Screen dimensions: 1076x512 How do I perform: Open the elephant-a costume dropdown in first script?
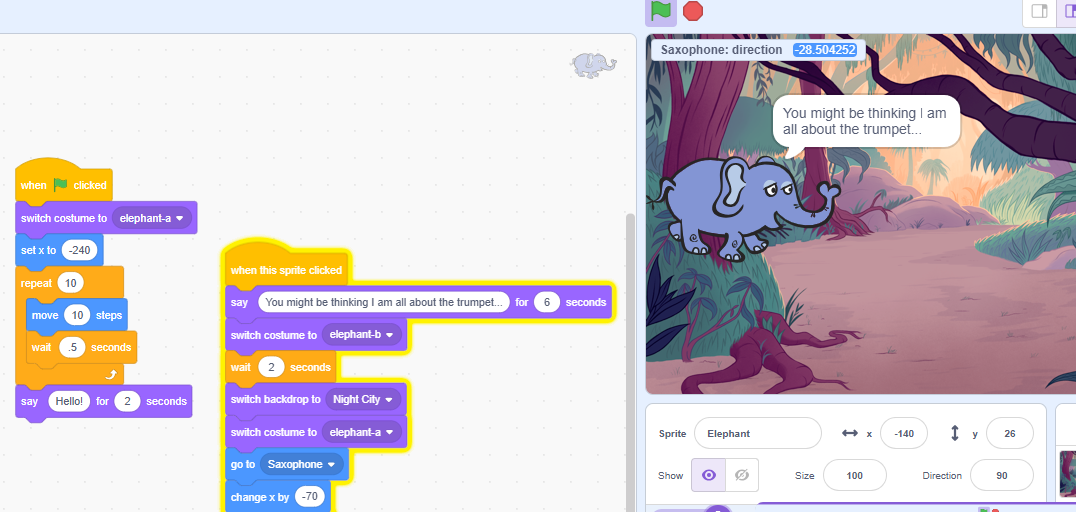(152, 218)
